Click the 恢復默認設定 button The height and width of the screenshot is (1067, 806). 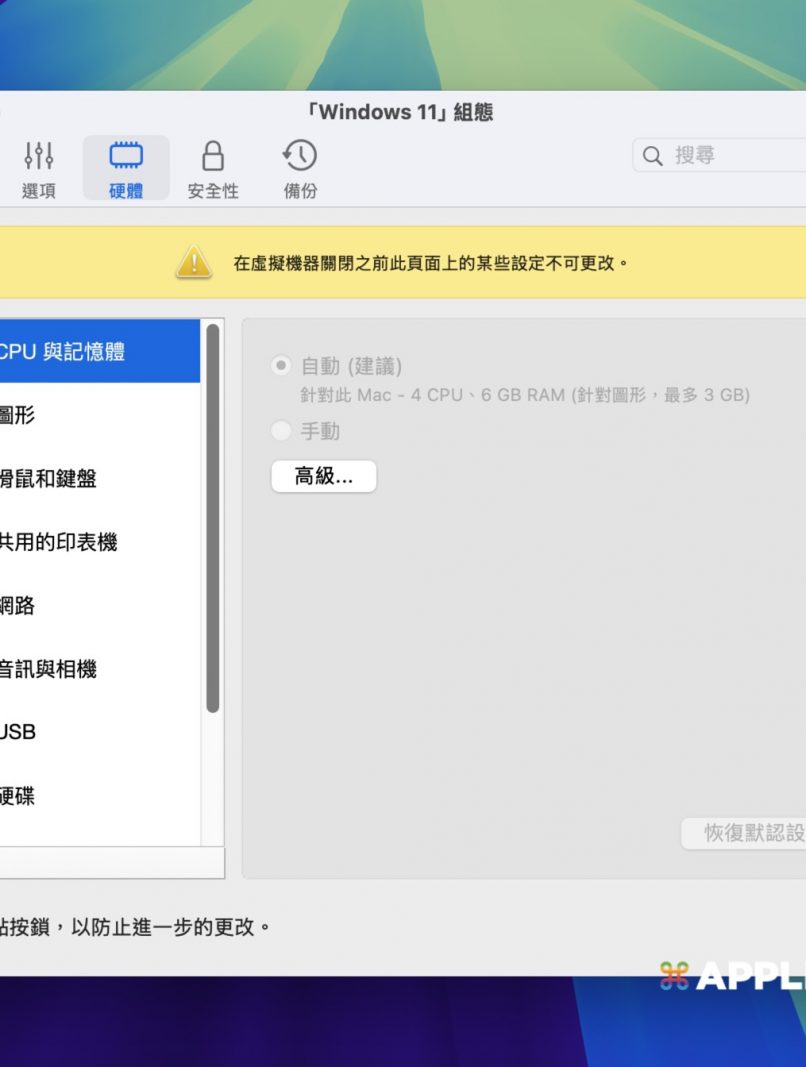point(745,833)
